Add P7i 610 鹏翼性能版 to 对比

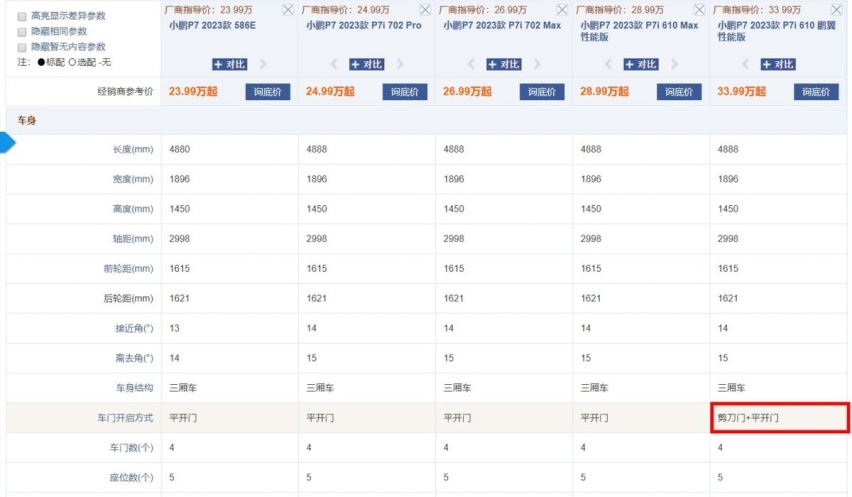[x=778, y=64]
